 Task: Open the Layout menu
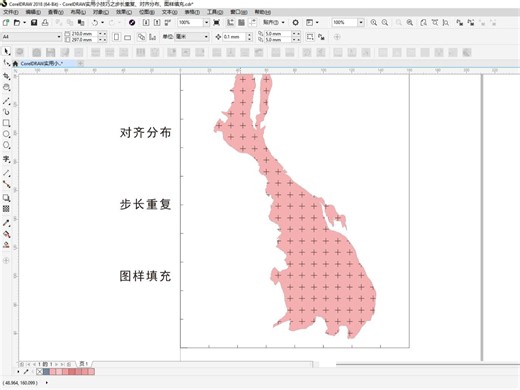point(78,12)
